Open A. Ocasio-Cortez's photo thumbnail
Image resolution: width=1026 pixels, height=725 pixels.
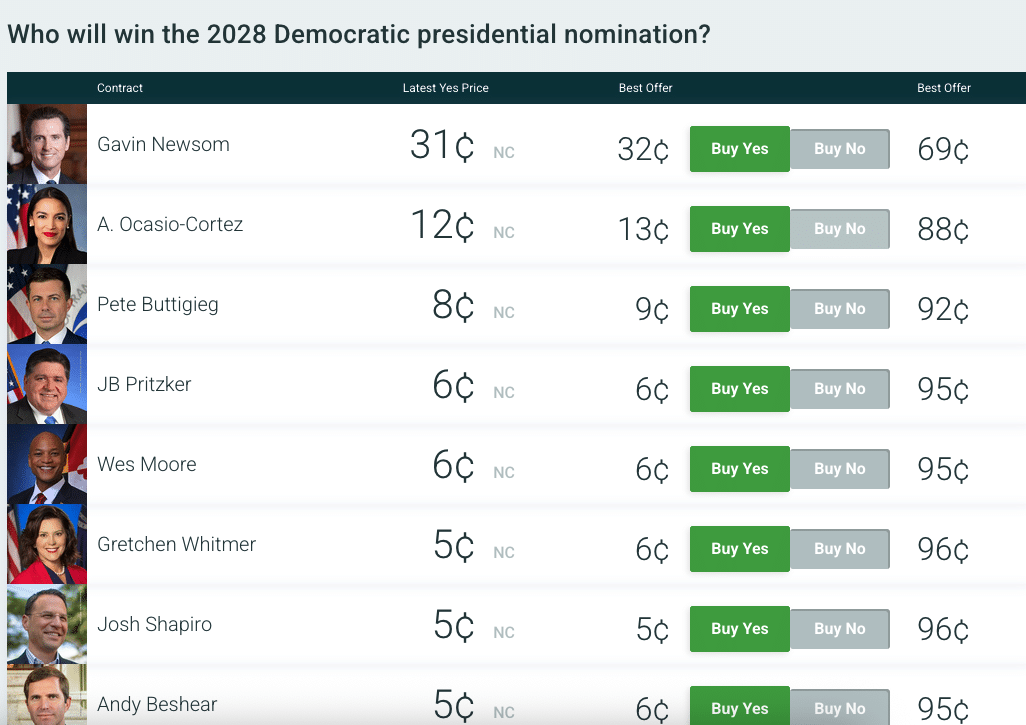point(47,224)
